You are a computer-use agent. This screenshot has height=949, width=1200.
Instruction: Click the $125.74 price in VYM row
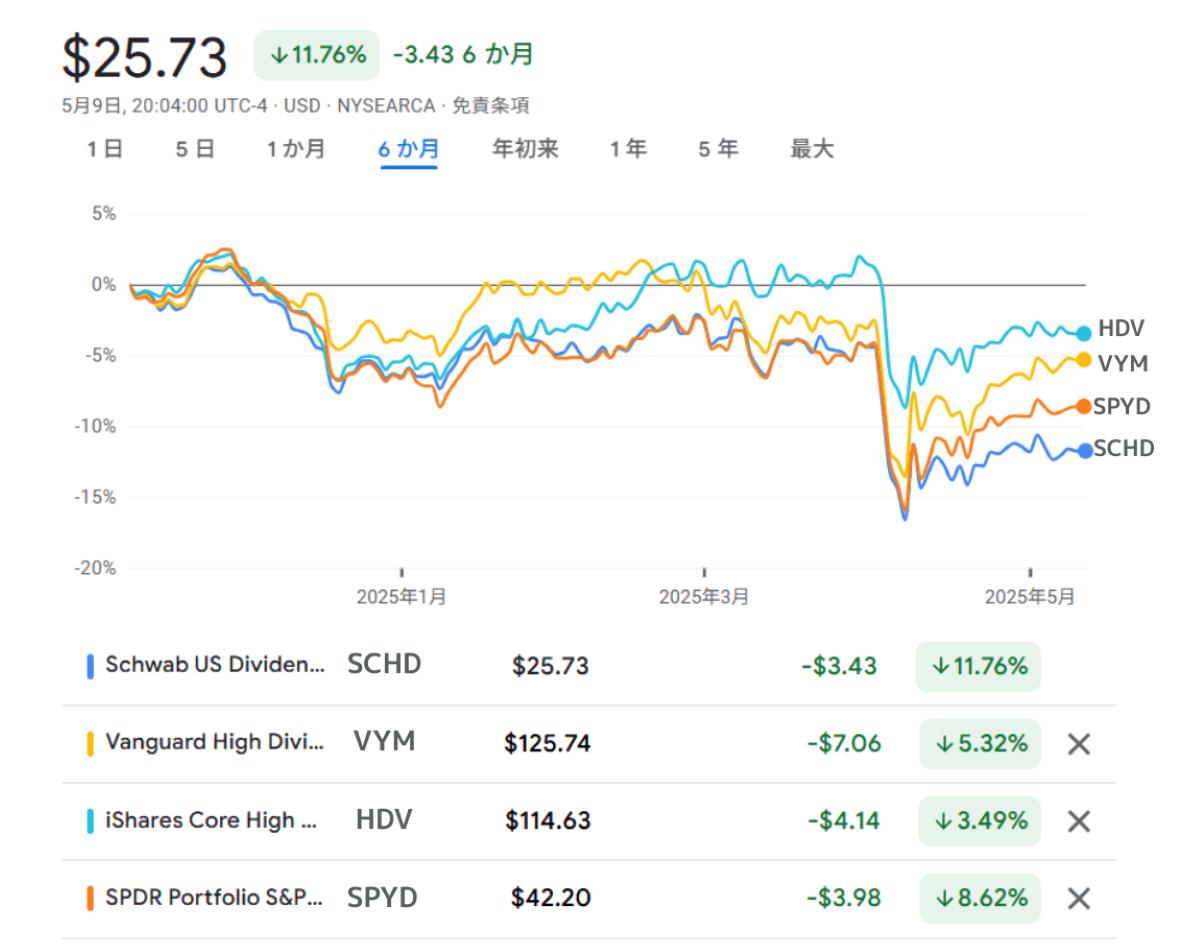pos(547,743)
